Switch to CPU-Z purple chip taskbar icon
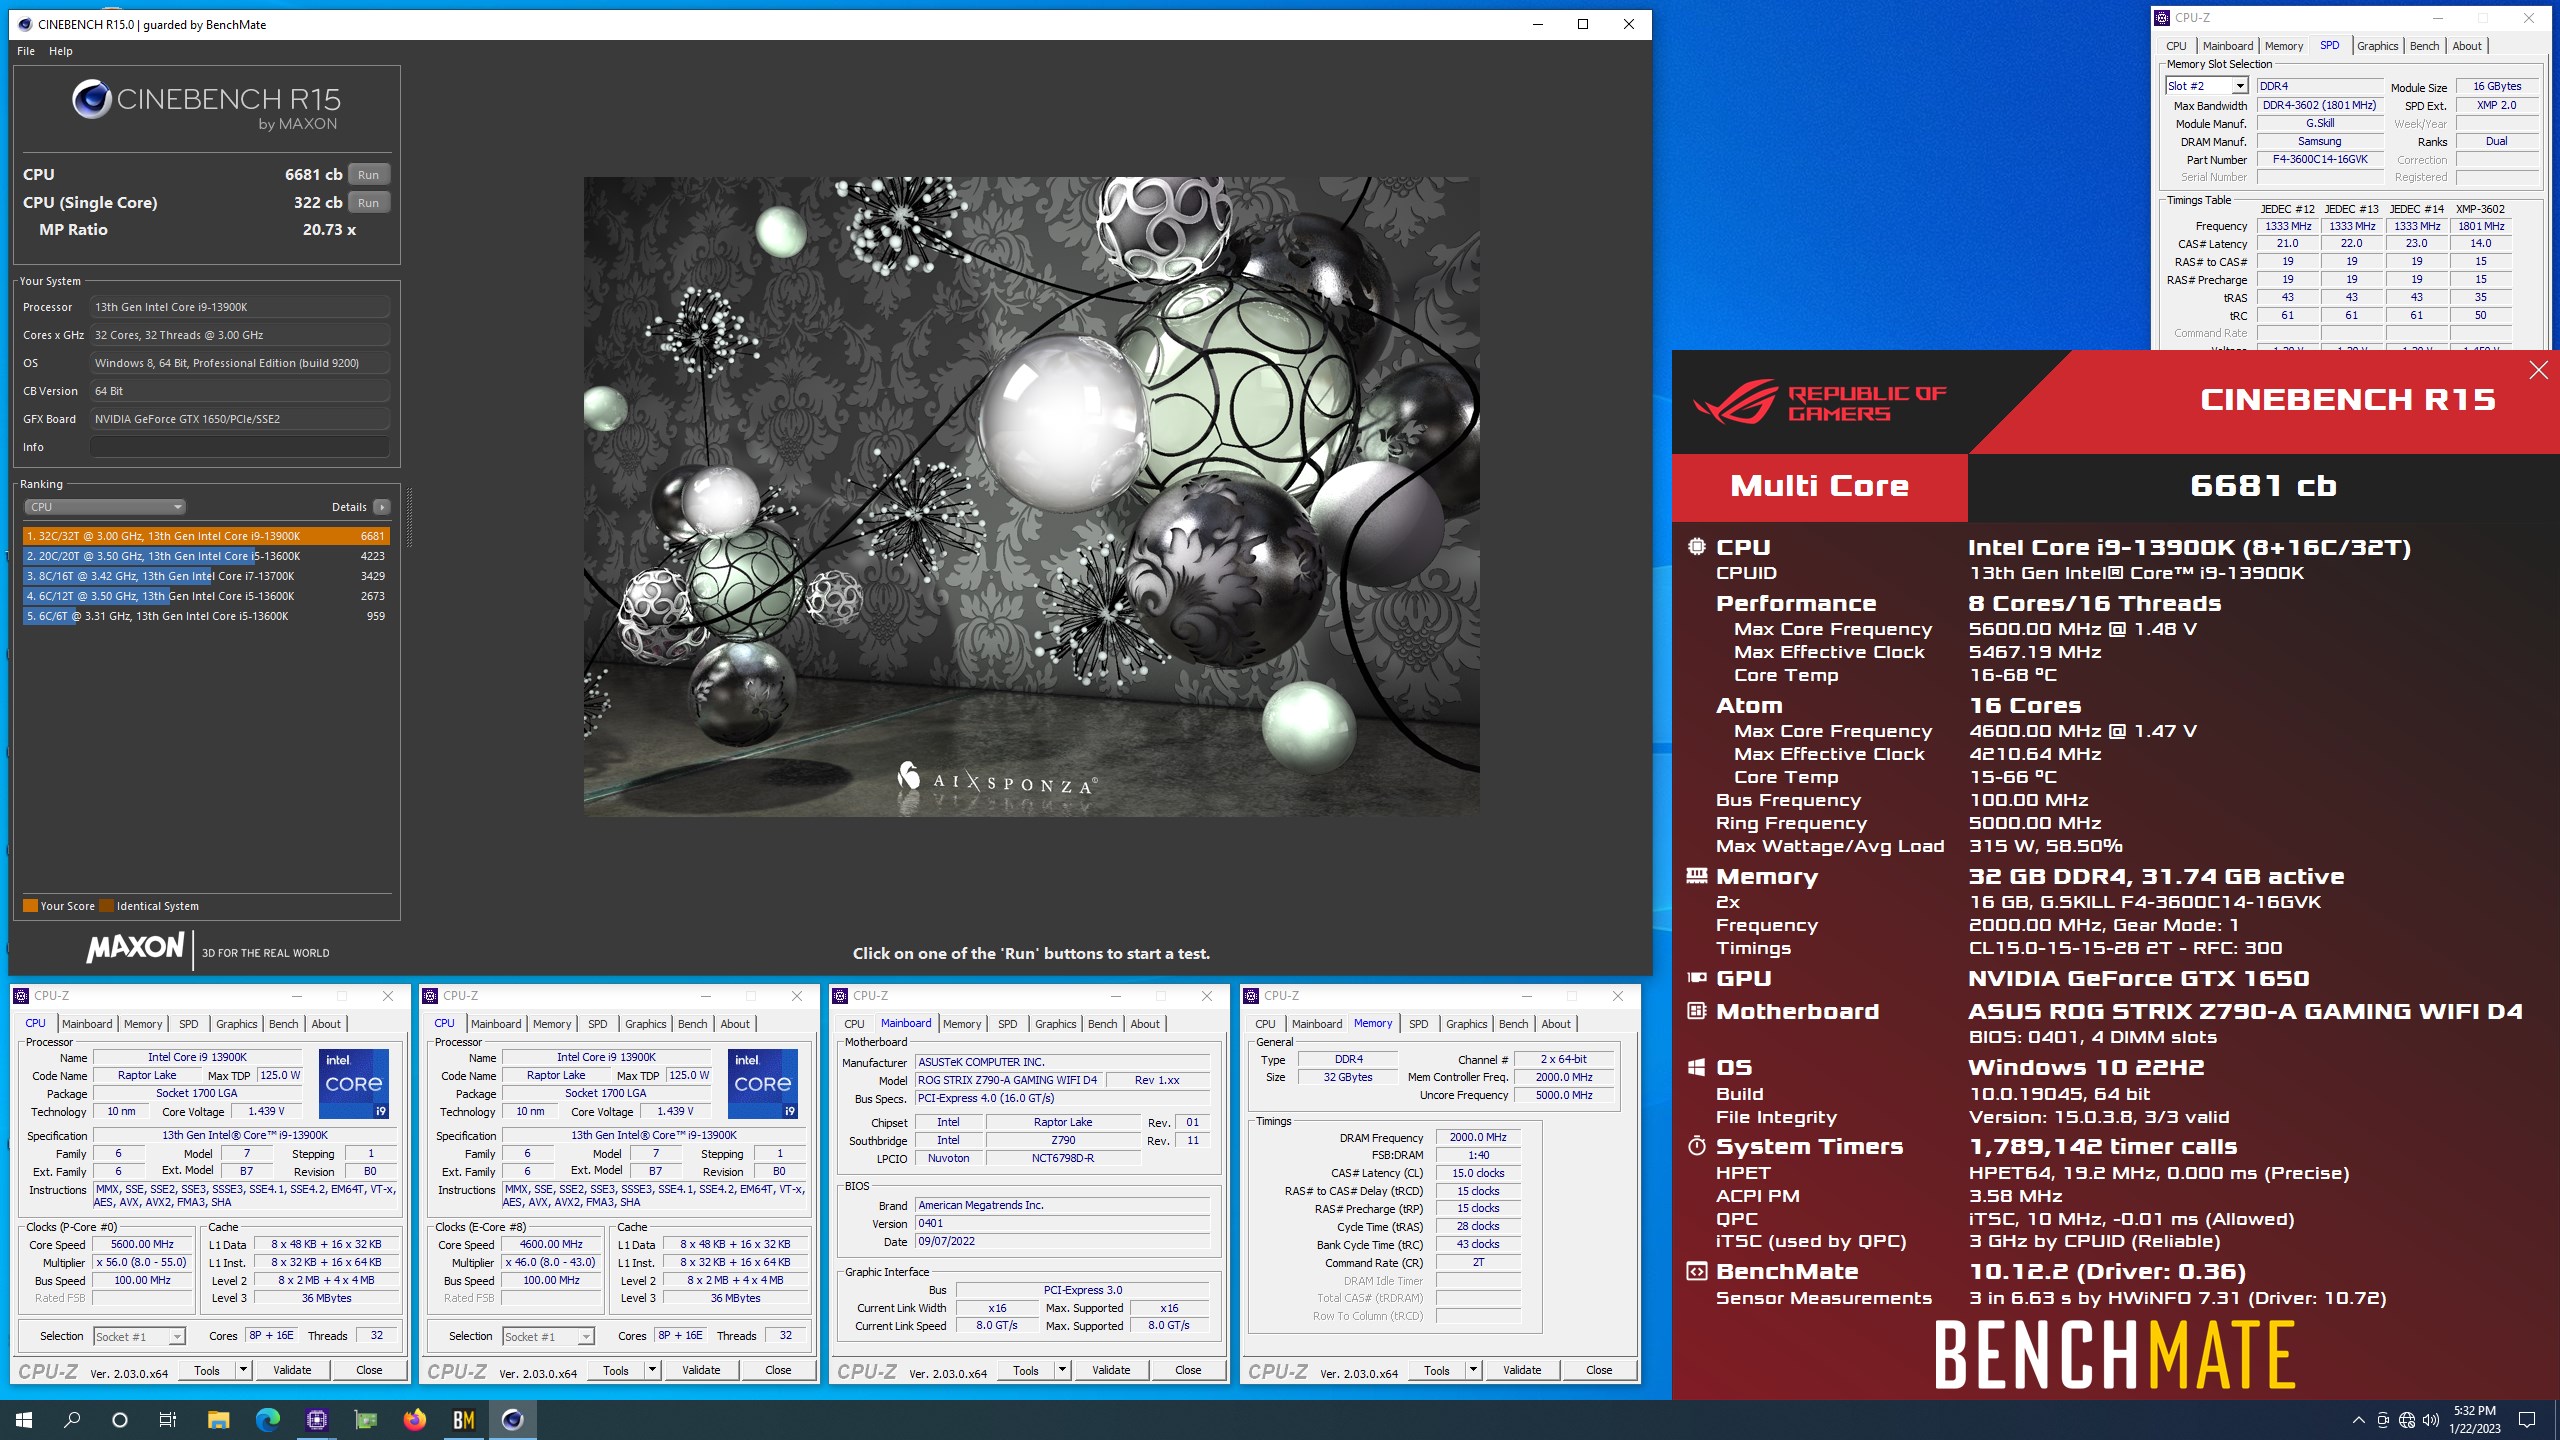The image size is (2560, 1440). (316, 1419)
